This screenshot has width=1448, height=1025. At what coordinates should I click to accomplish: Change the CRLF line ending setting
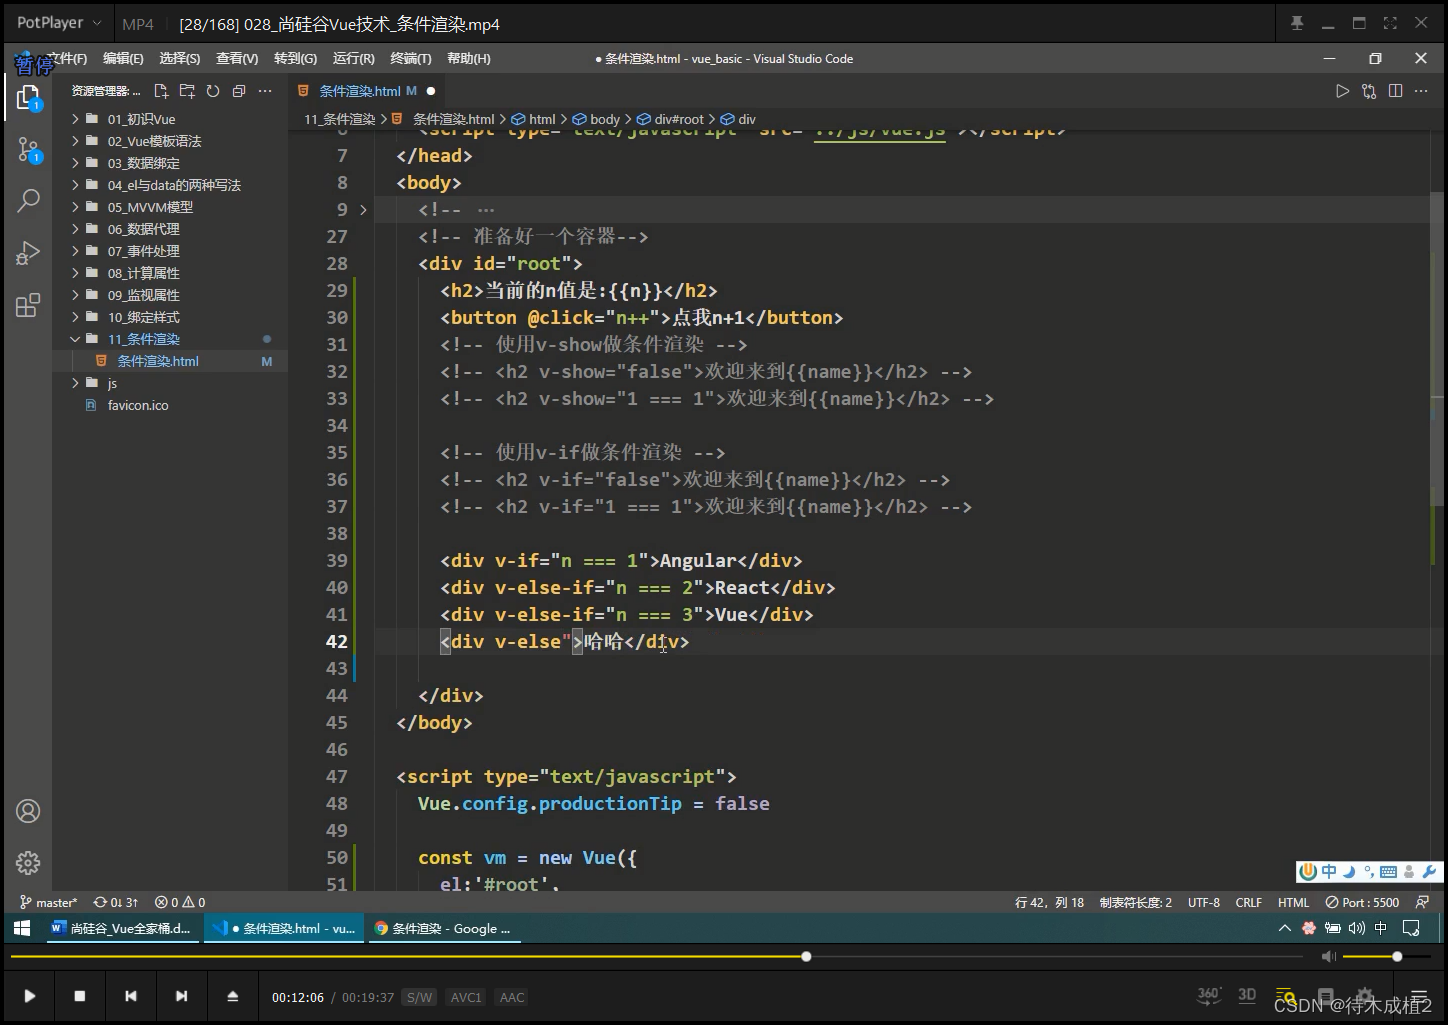pyautogui.click(x=1249, y=902)
